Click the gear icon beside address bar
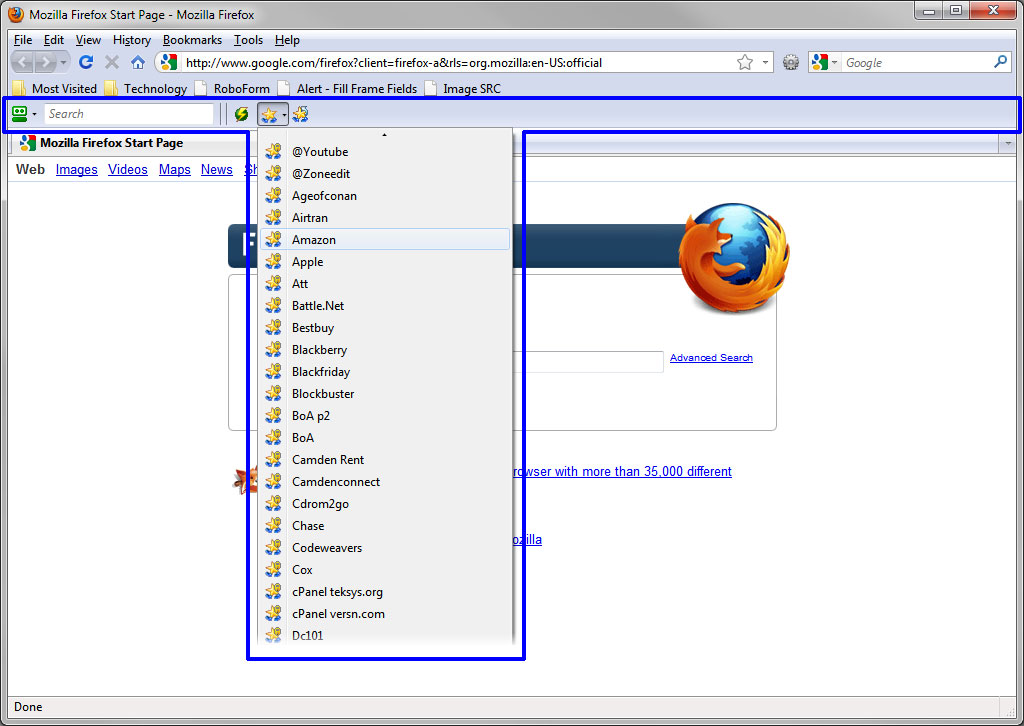Image resolution: width=1024 pixels, height=726 pixels. (791, 63)
